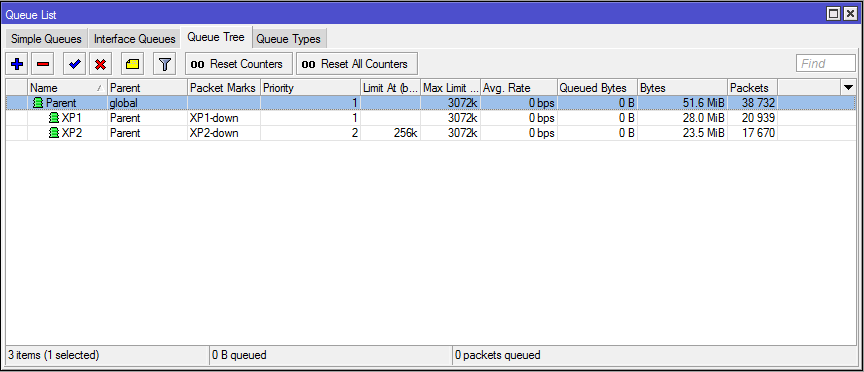Viewport: 864px width, 372px height.
Task: Click the '0 packets queued' status text
Action: (498, 355)
